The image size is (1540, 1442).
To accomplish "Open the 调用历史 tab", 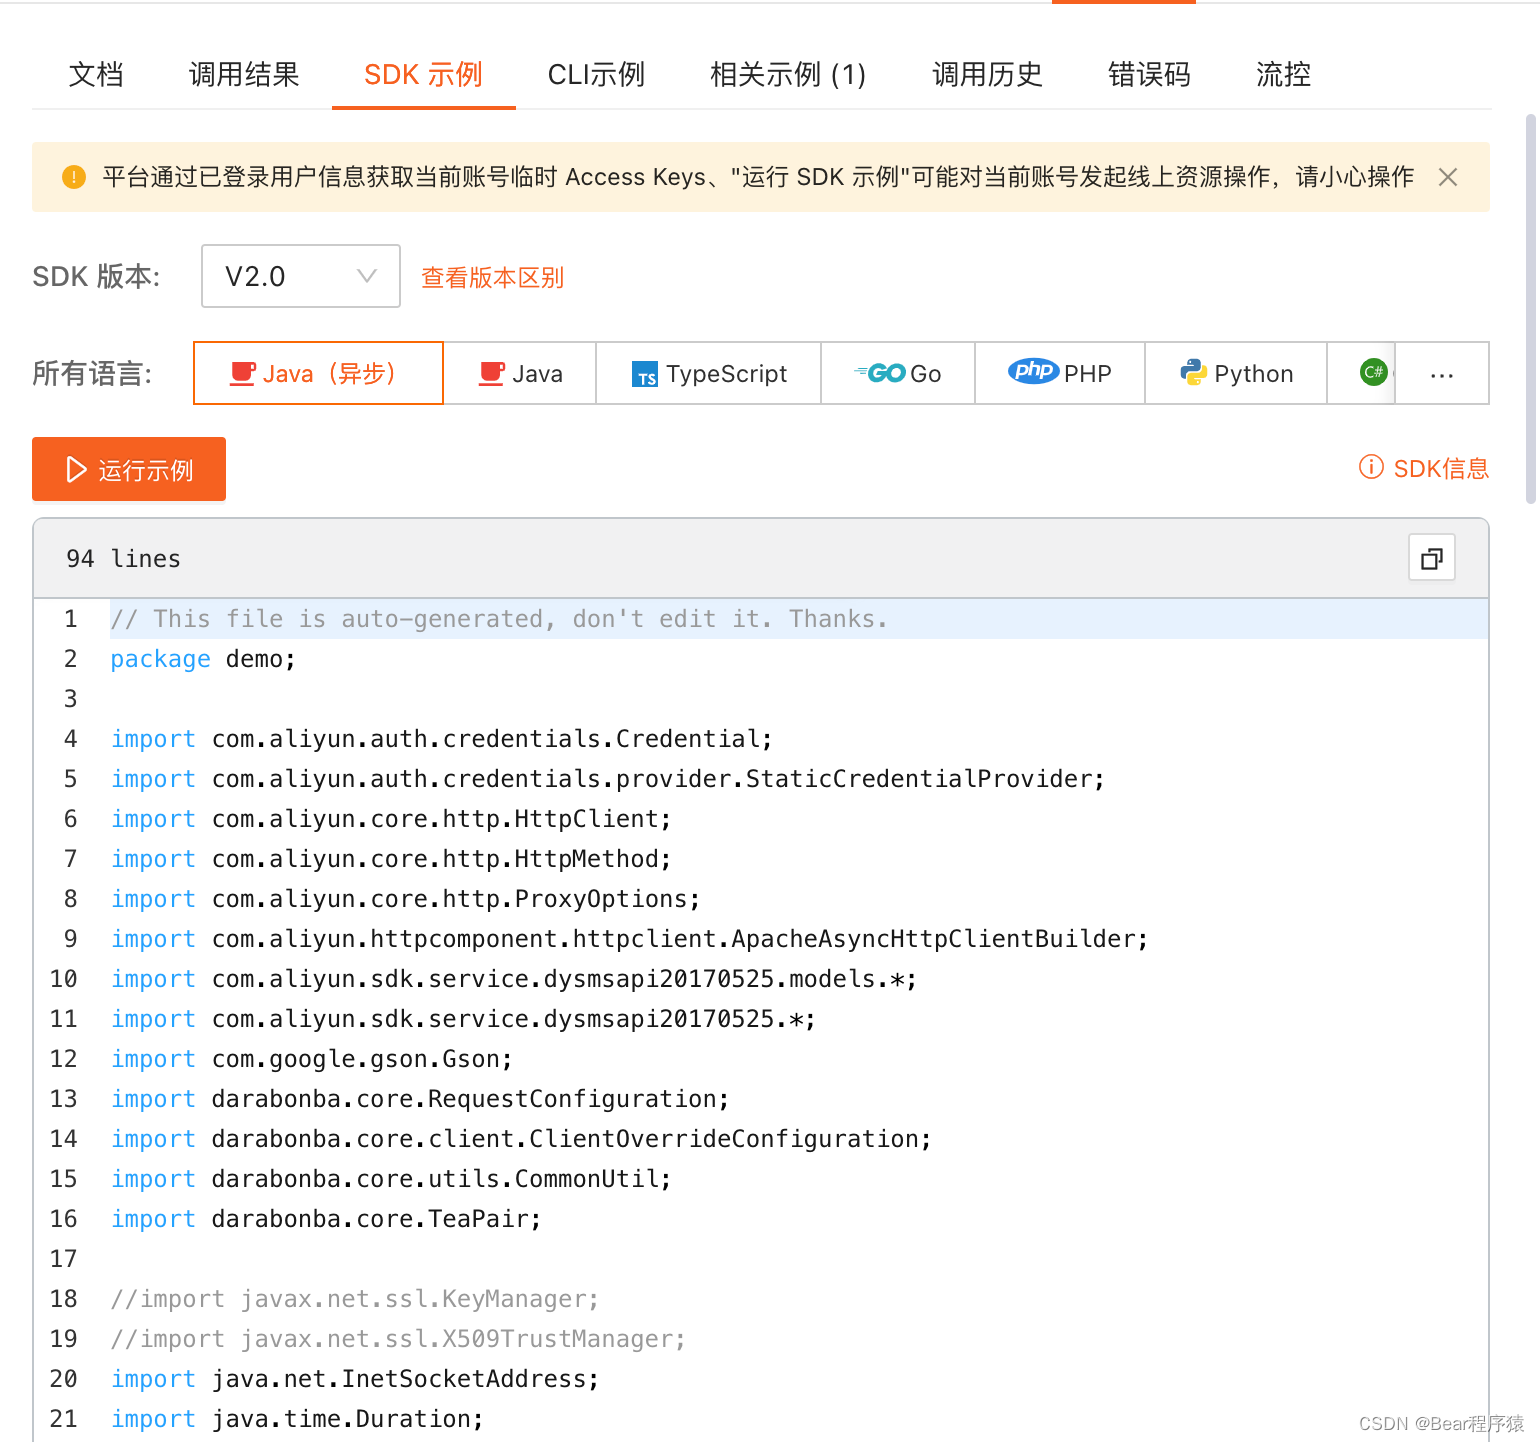I will 986,75.
